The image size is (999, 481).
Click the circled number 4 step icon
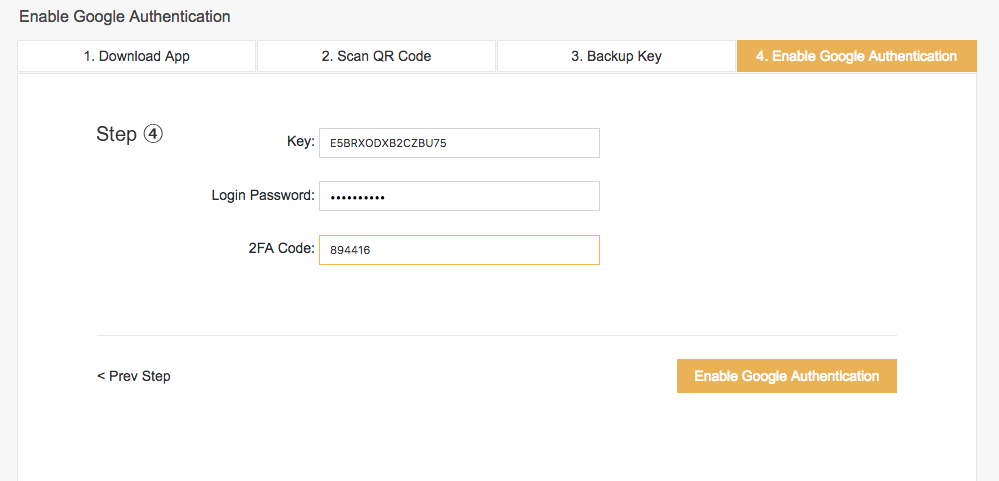(x=153, y=134)
